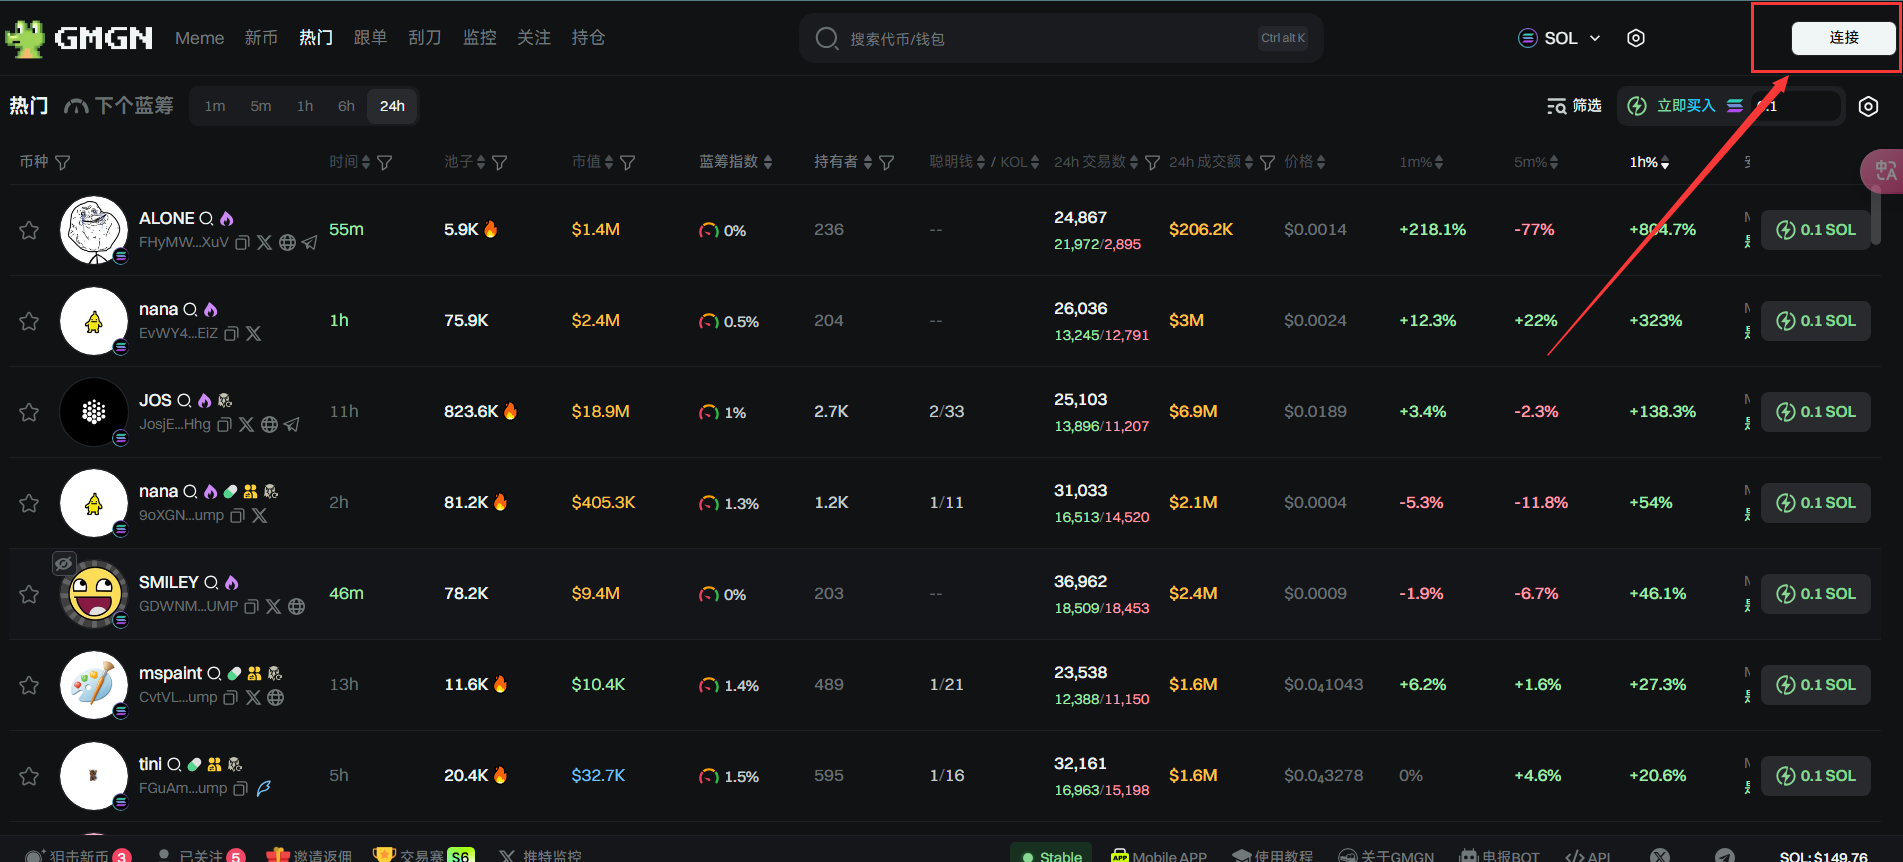The width and height of the screenshot is (1903, 862).
Task: Open the 币种 column filter
Action: click(x=62, y=162)
